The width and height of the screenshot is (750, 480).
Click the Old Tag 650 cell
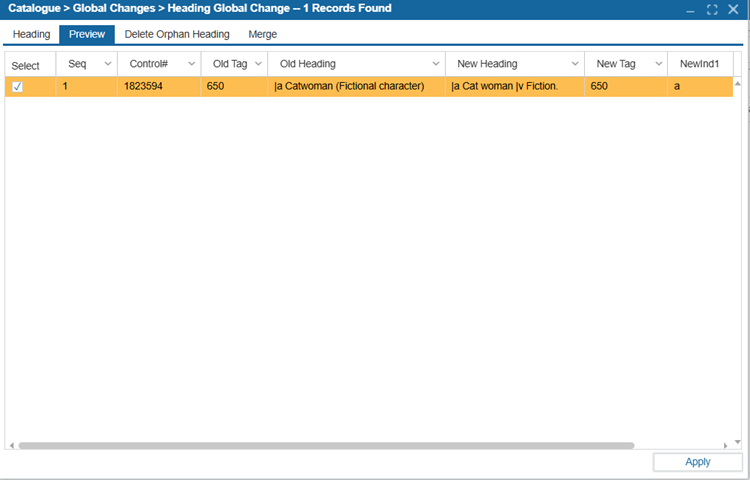pos(234,87)
